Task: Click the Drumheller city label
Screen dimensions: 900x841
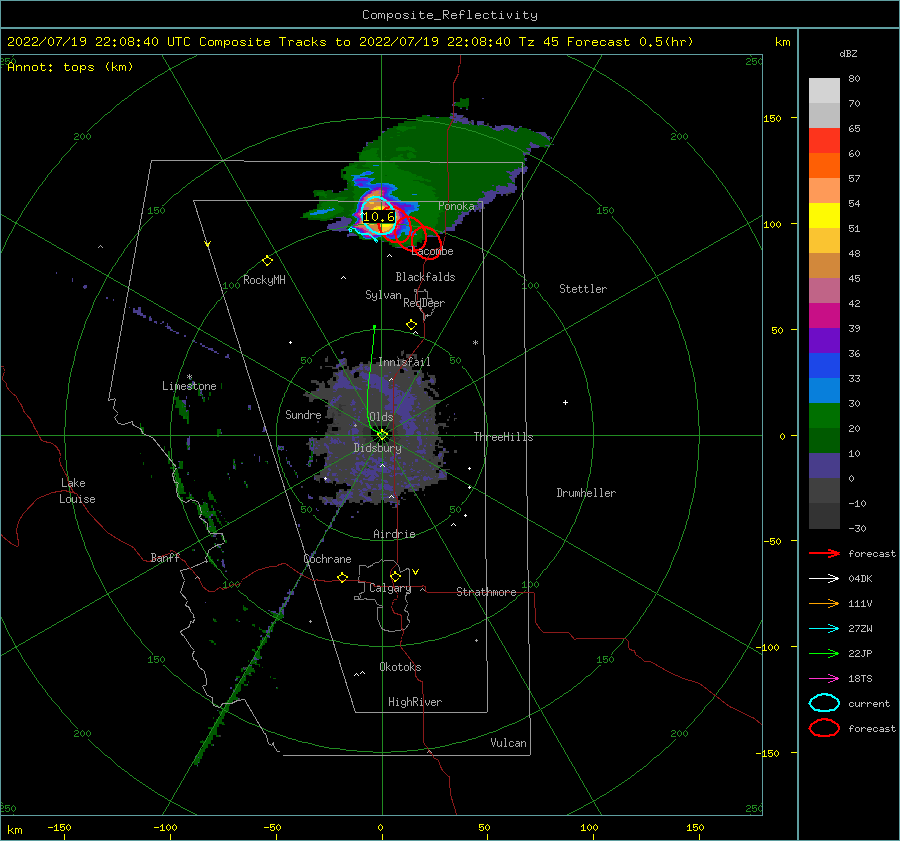Action: click(x=586, y=493)
